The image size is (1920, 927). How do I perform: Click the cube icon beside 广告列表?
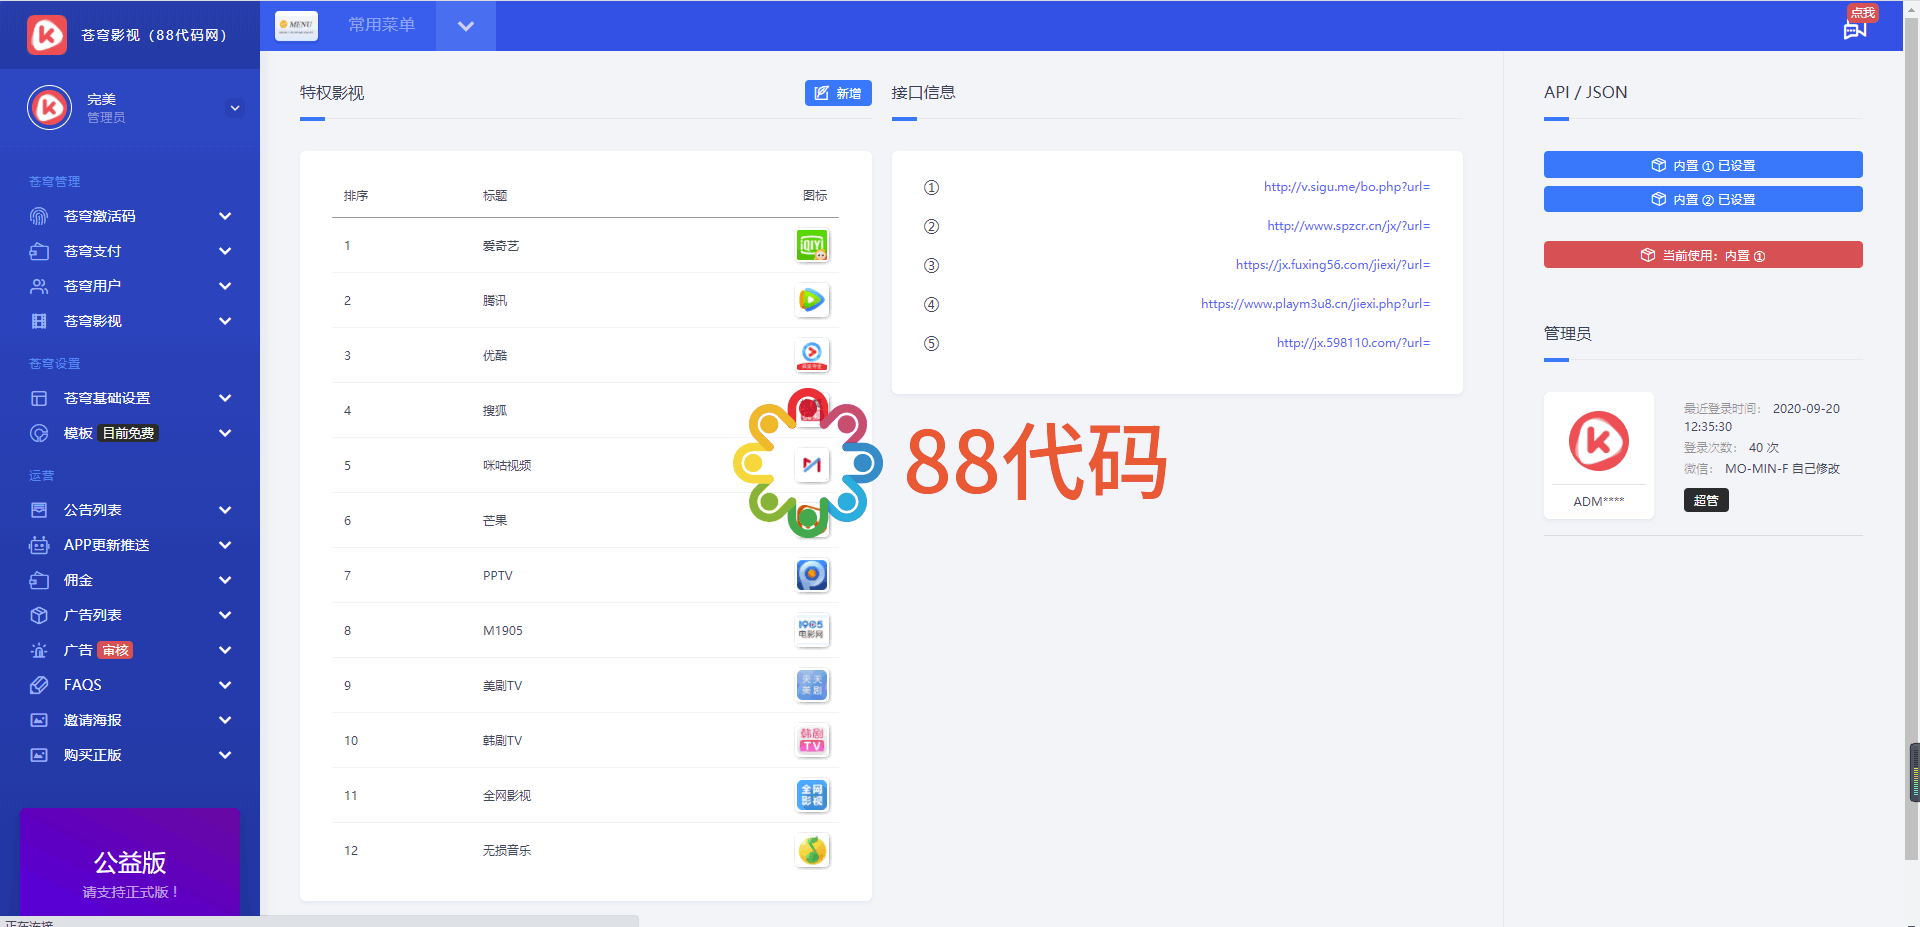pos(39,615)
